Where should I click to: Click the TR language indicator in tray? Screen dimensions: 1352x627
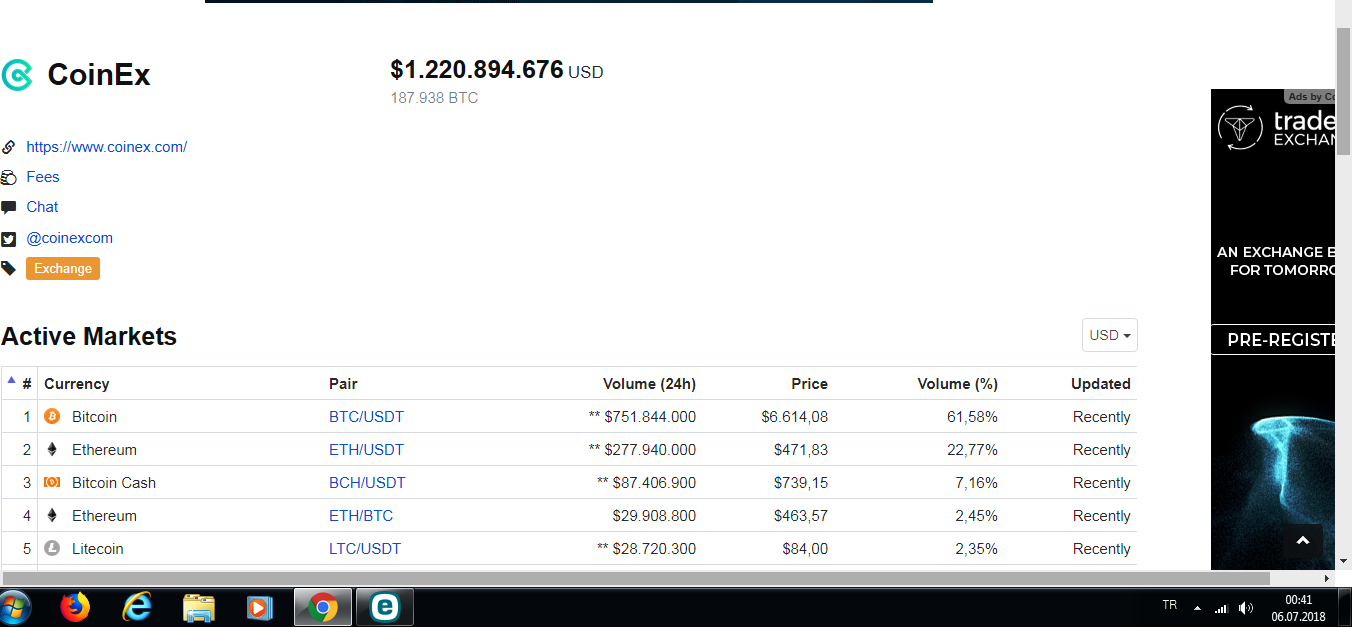pyautogui.click(x=1170, y=606)
